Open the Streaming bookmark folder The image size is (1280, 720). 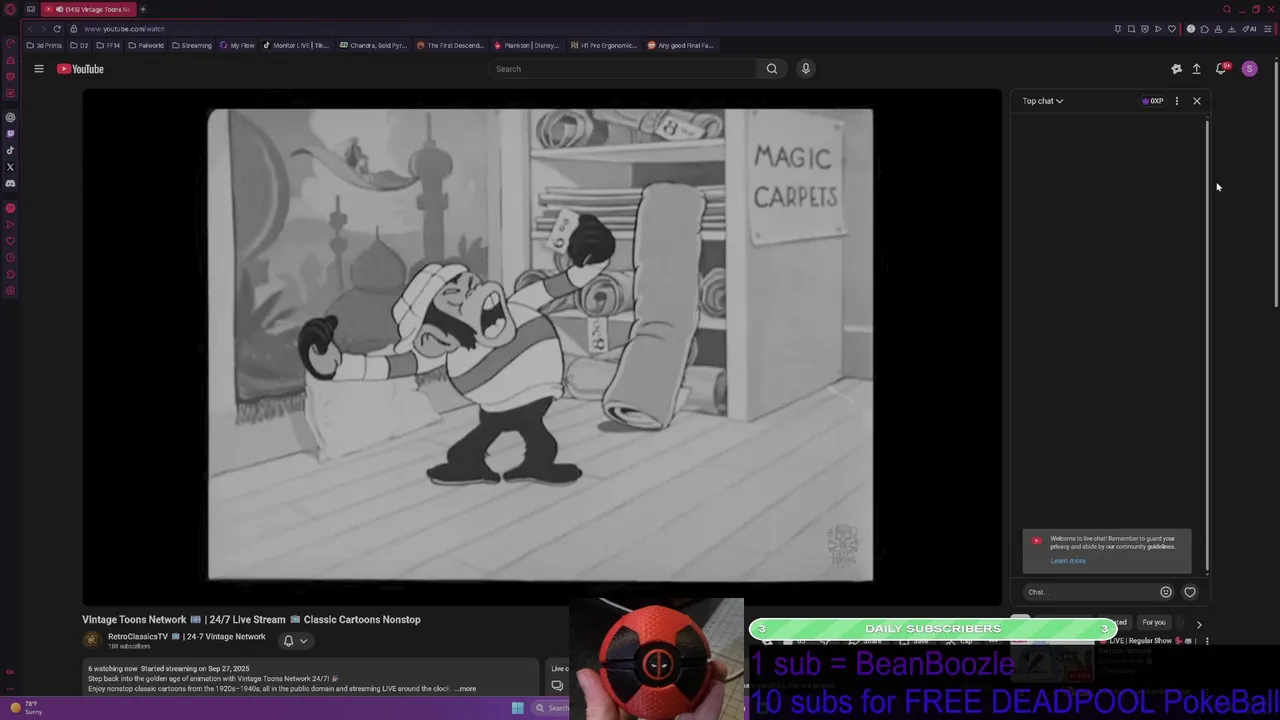(192, 45)
